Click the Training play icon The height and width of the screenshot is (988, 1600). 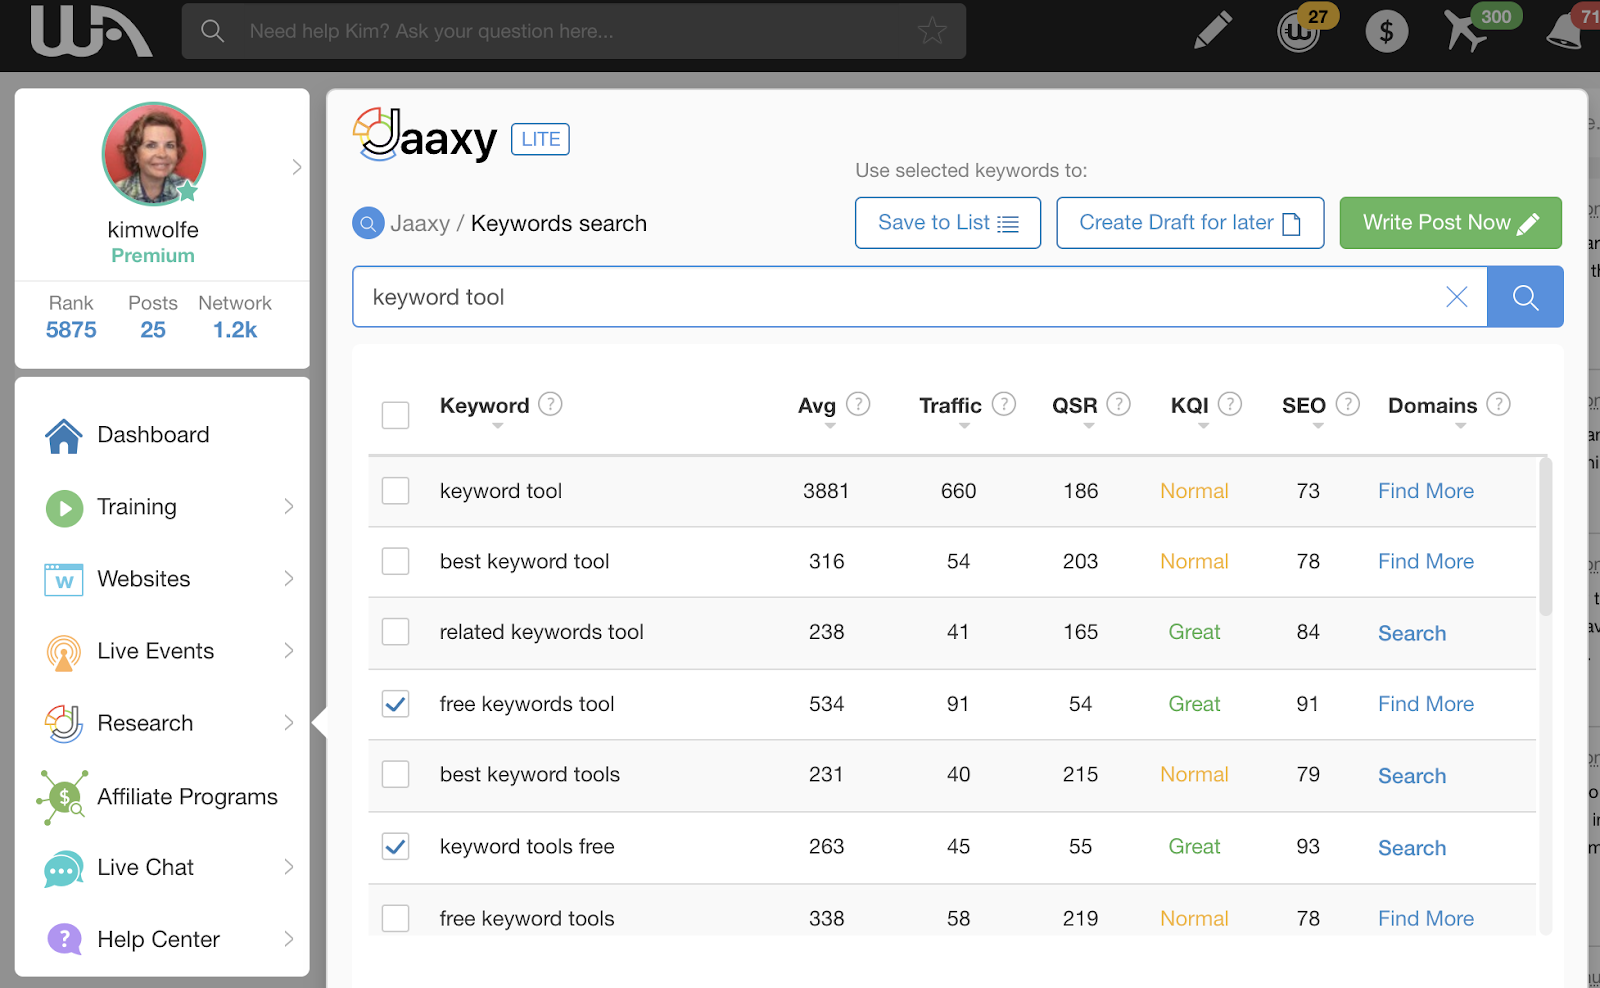pos(64,508)
